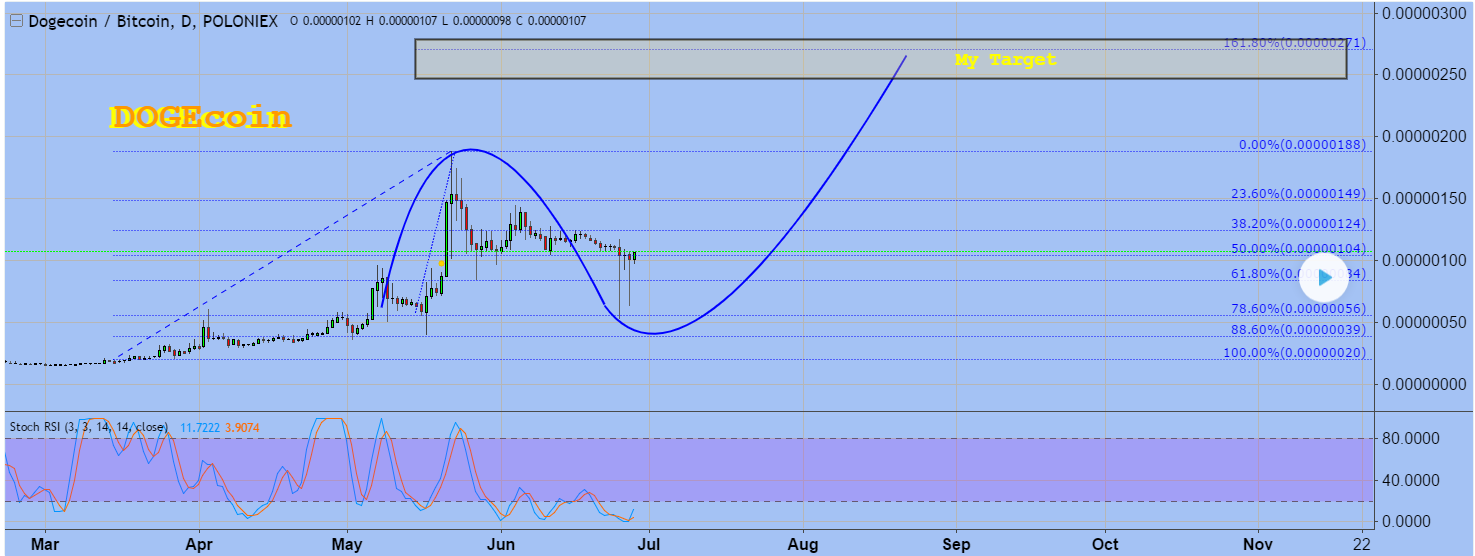Click the 'Jun' label on the time axis
Image resolution: width=1475 pixels, height=556 pixels.
point(500,544)
